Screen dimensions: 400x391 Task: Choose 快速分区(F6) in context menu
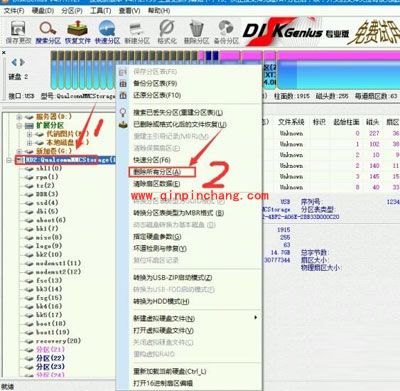click(152, 160)
